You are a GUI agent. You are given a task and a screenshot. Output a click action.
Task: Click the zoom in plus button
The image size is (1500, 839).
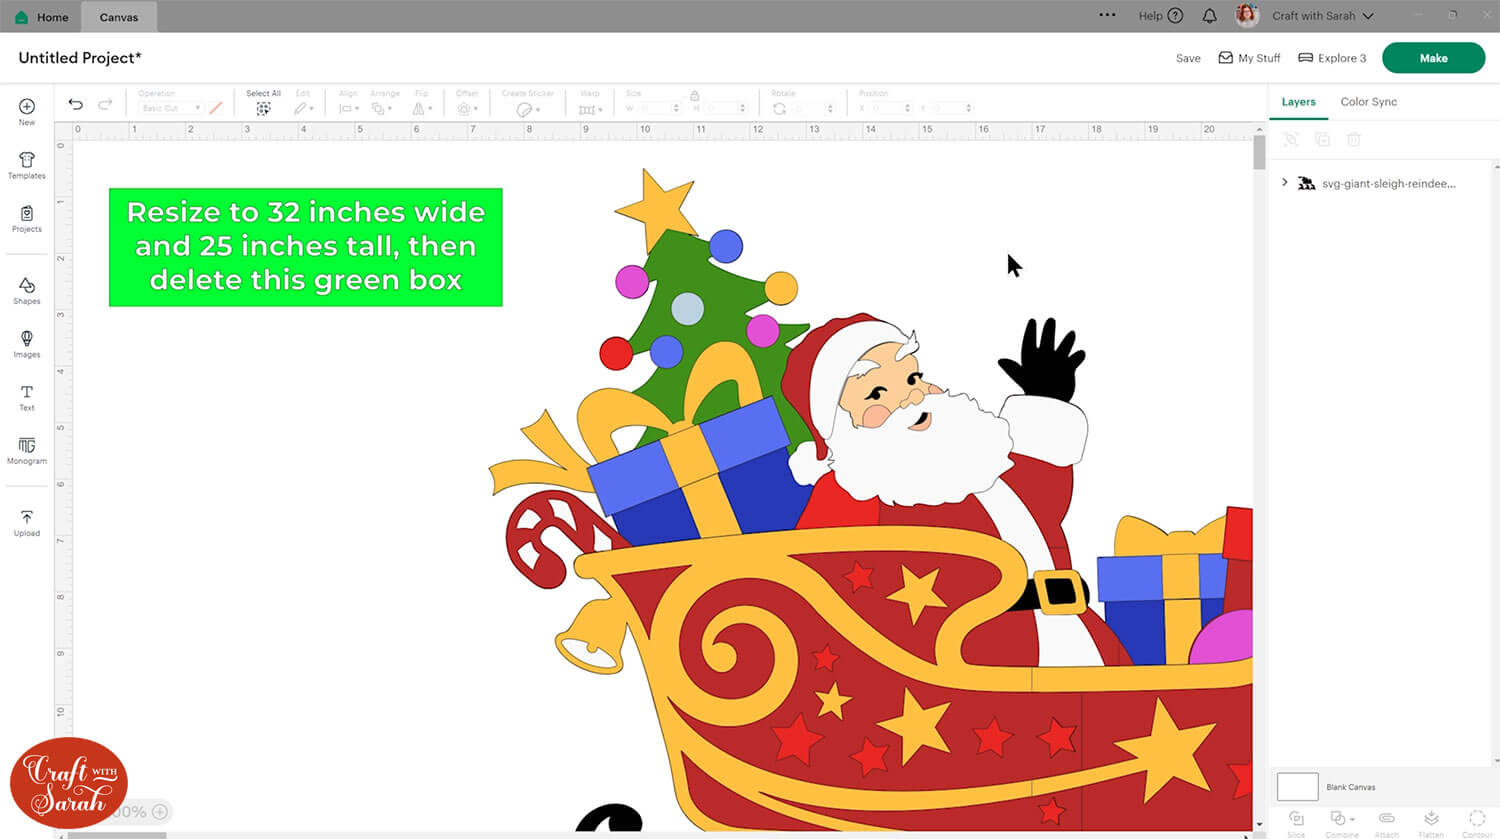[160, 812]
